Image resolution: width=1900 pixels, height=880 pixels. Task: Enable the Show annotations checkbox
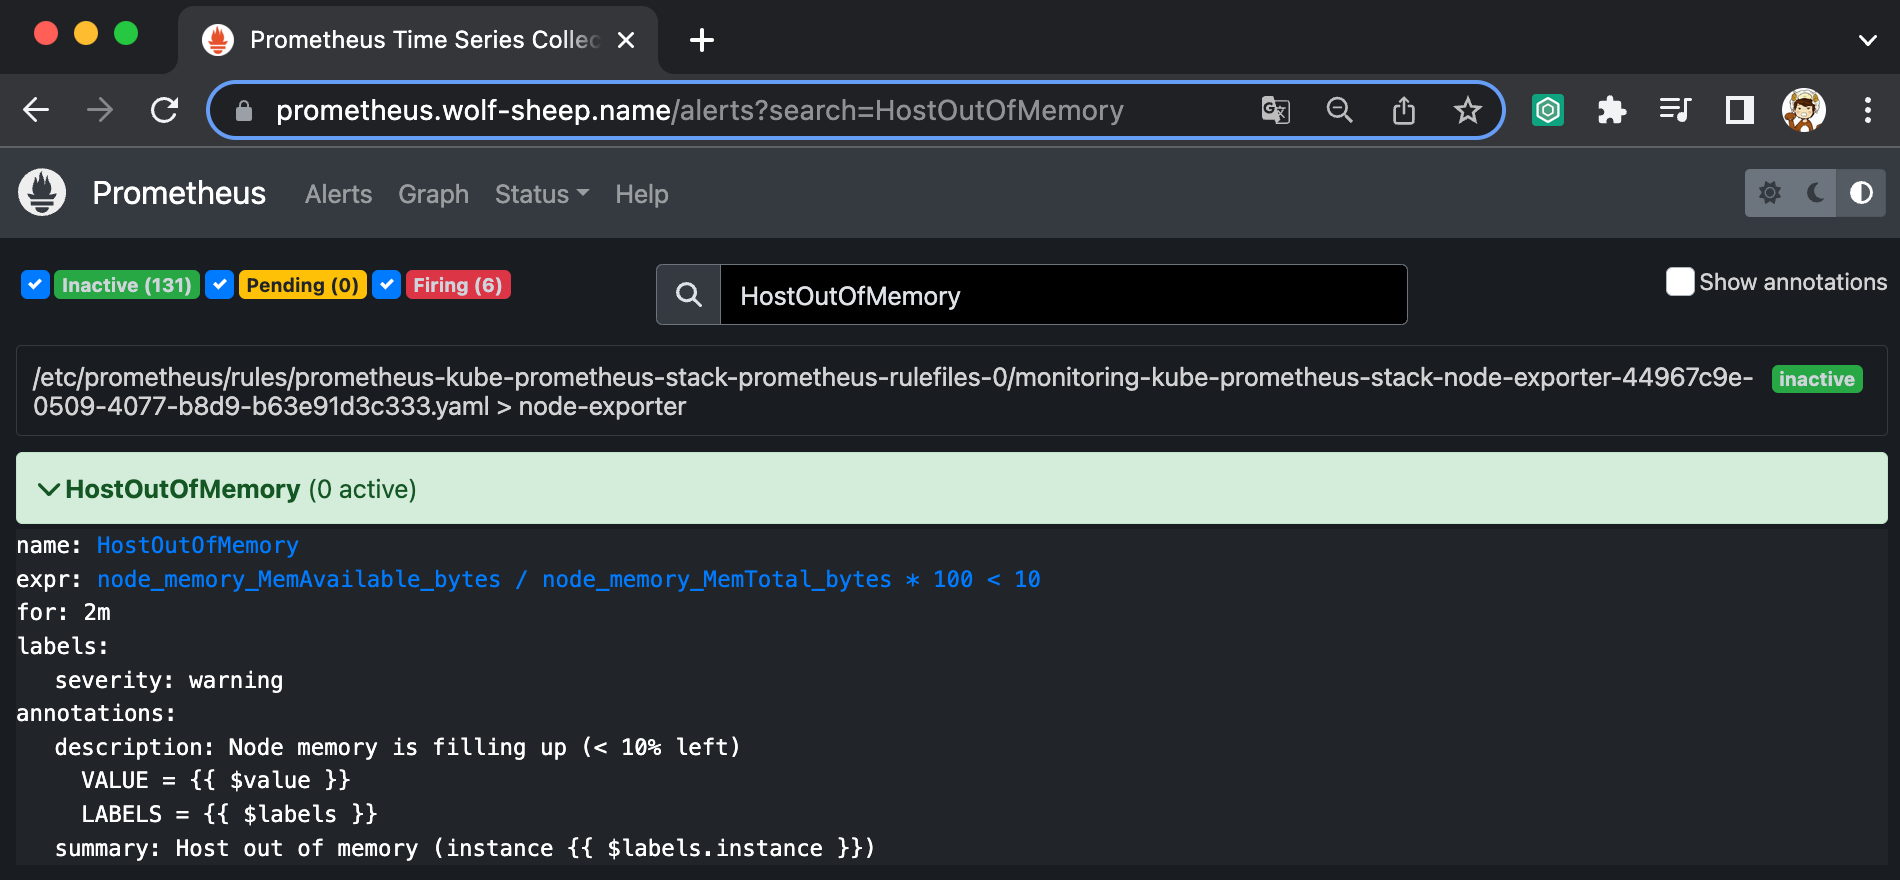point(1680,281)
